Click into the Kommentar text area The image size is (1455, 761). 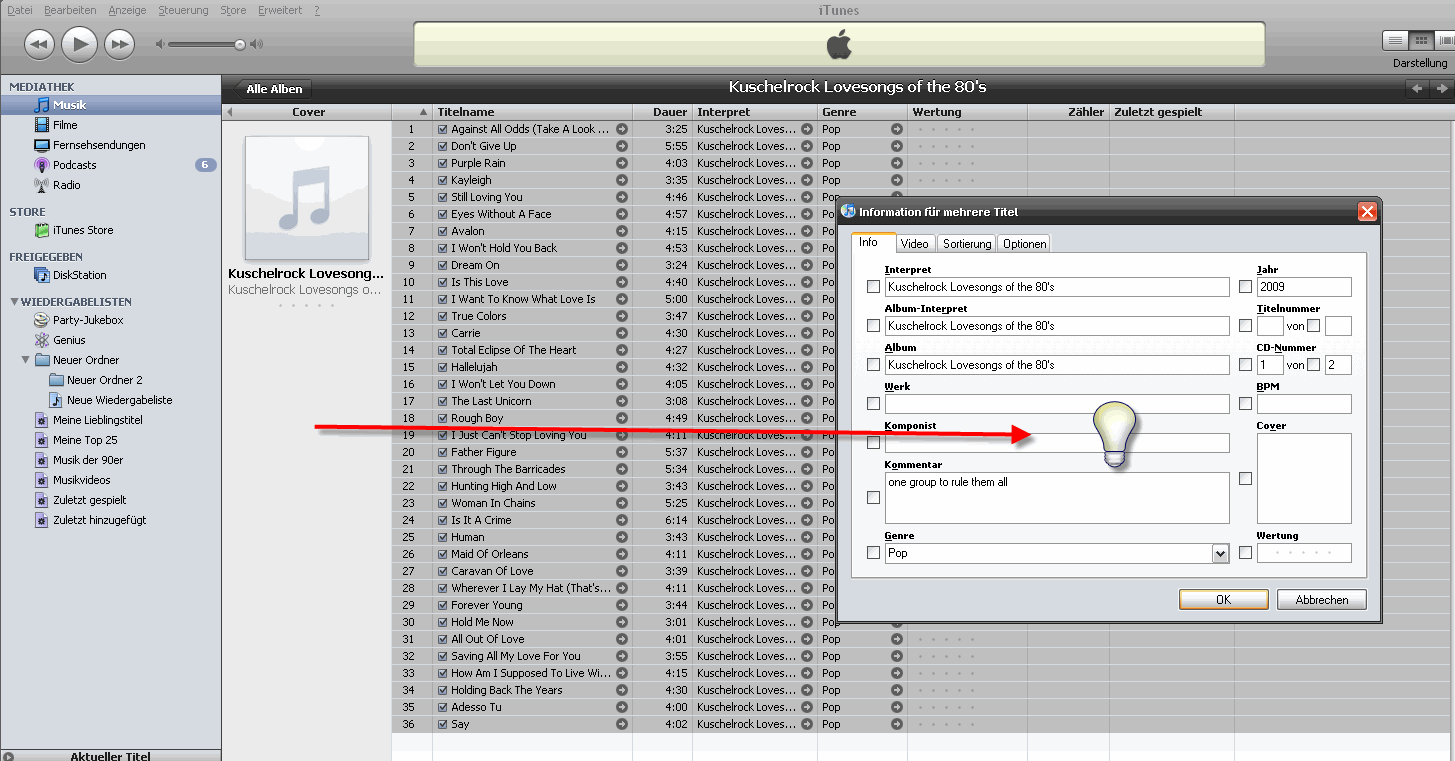1057,498
